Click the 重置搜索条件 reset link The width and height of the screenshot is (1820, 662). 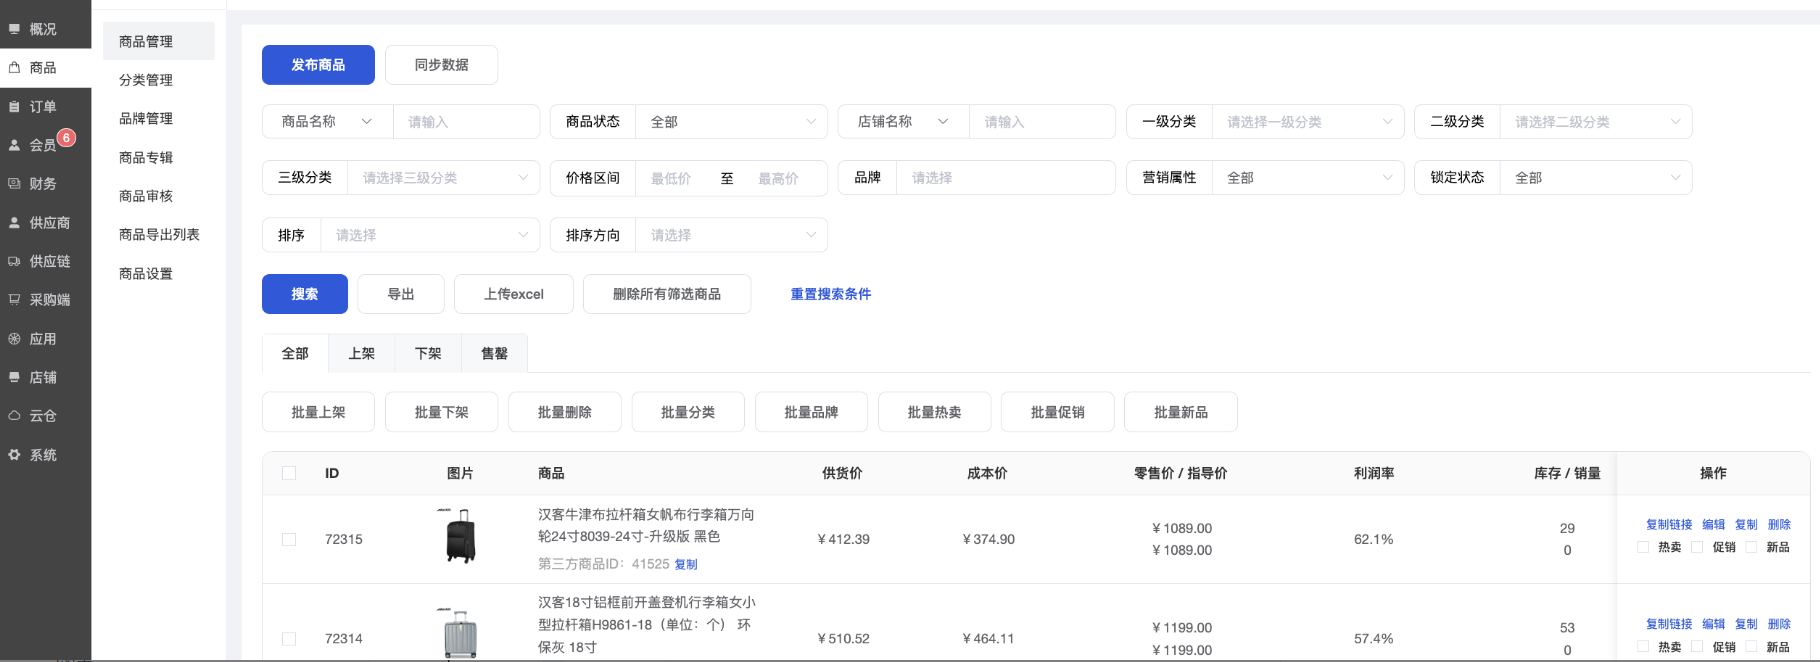[x=830, y=294]
